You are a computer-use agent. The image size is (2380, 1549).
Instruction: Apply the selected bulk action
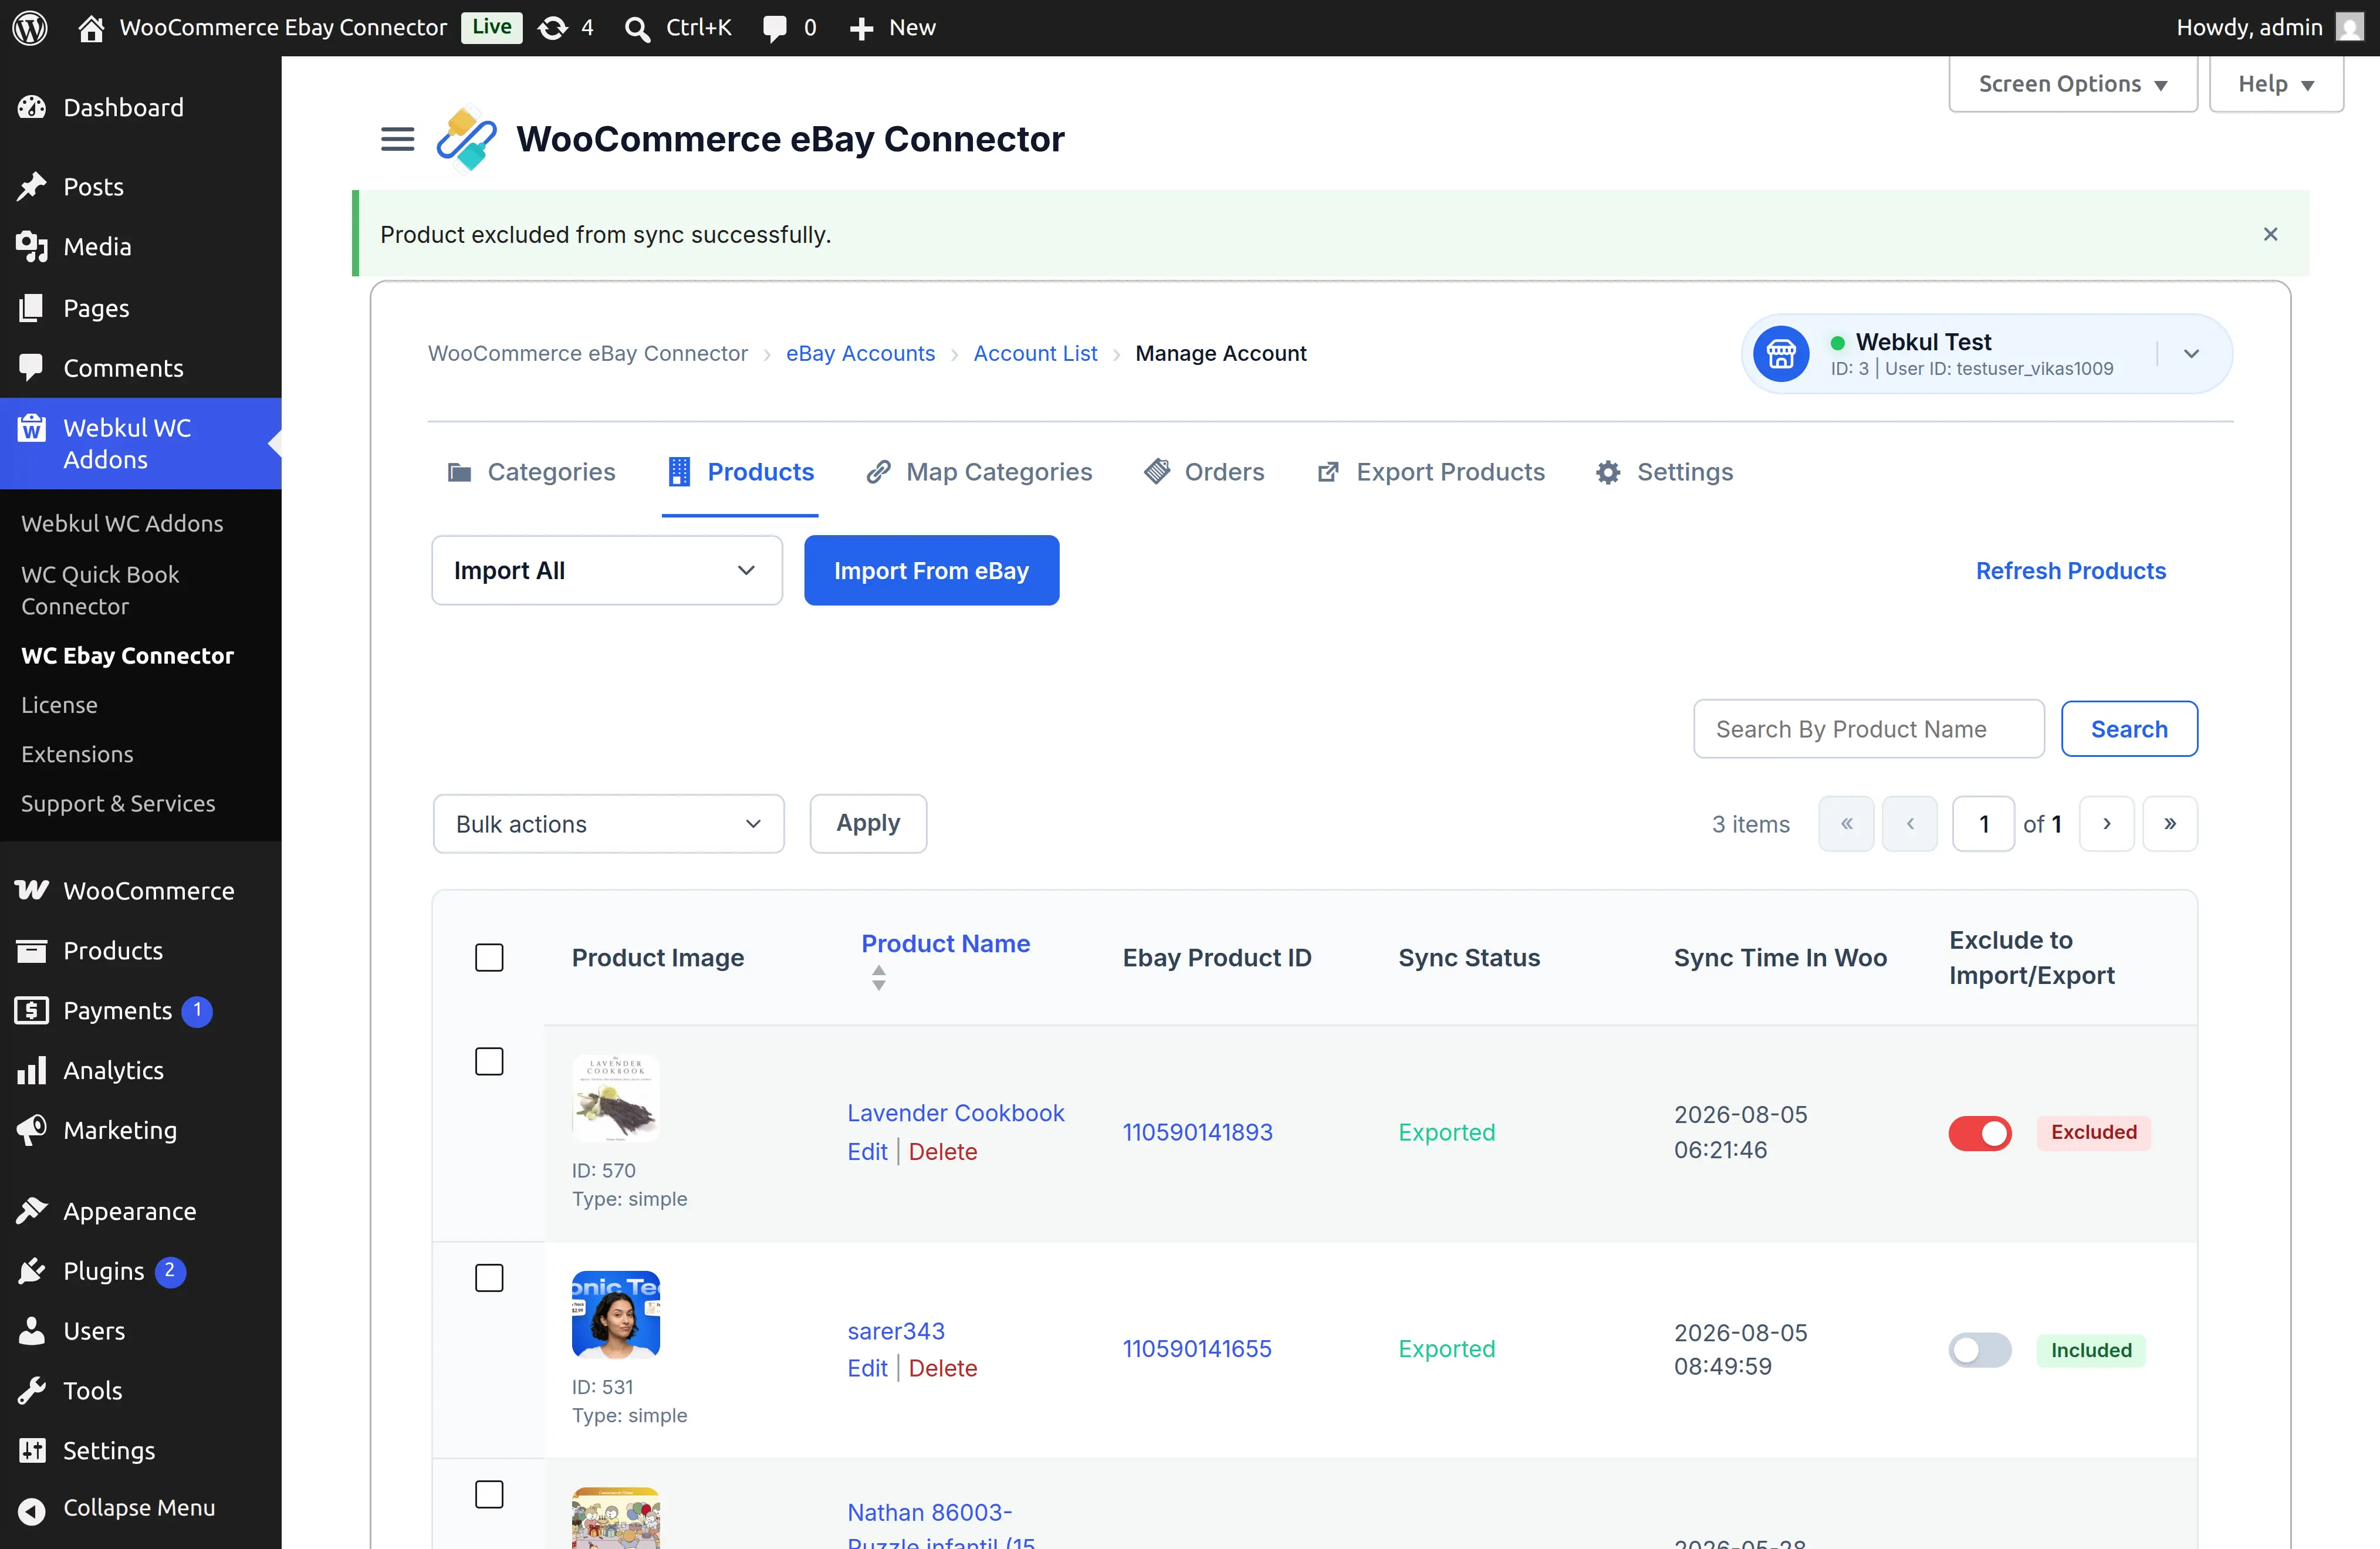coord(868,824)
